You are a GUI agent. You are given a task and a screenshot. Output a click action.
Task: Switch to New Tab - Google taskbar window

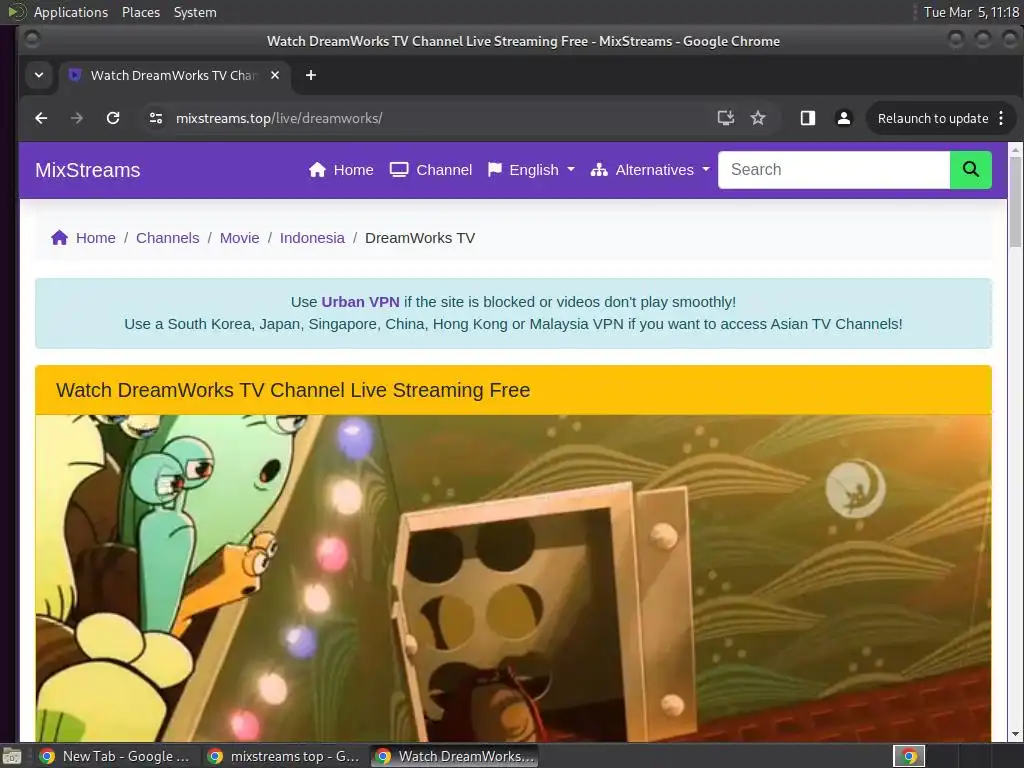(114, 756)
